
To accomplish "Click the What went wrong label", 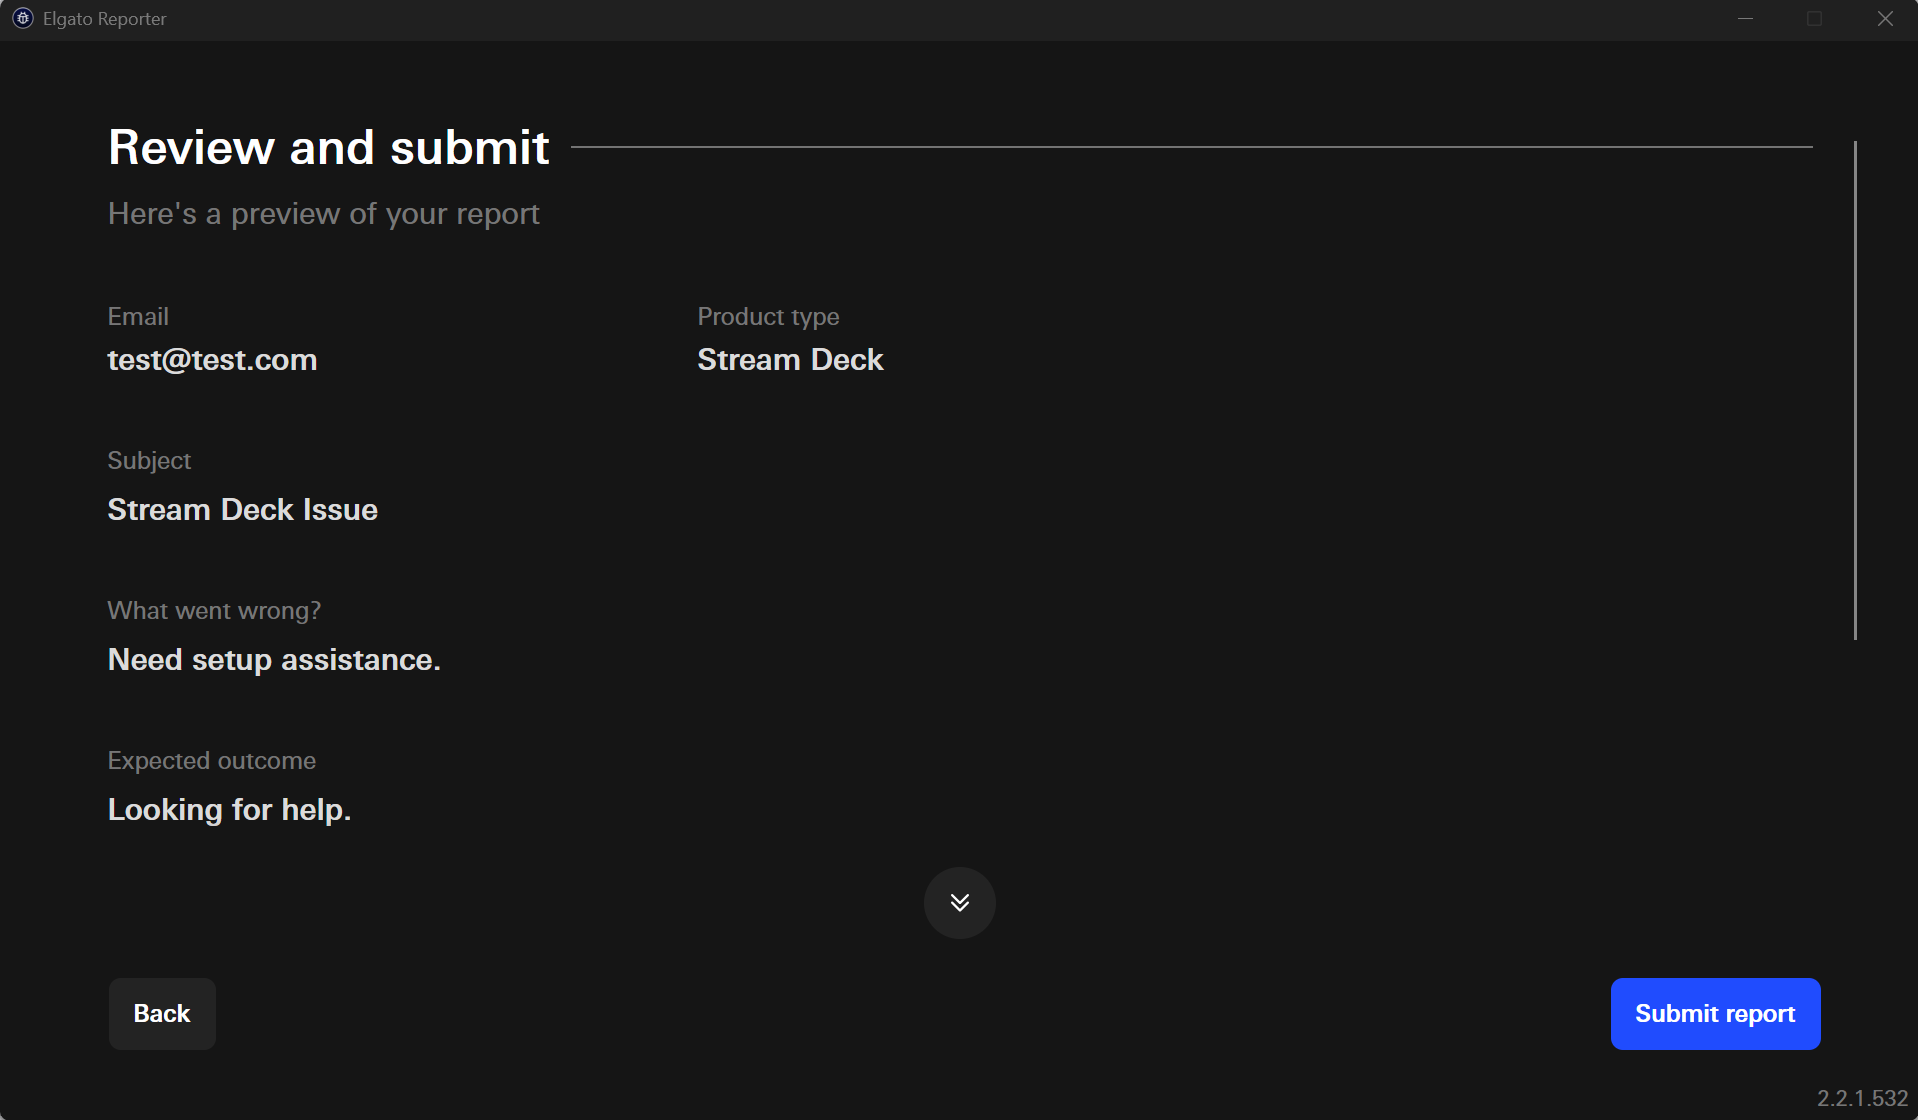I will coord(214,610).
